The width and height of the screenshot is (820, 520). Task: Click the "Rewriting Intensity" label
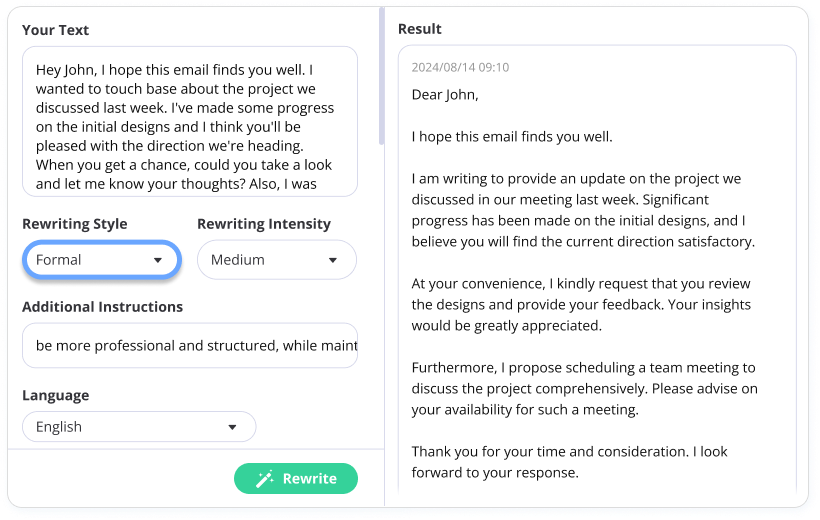pyautogui.click(x=264, y=224)
